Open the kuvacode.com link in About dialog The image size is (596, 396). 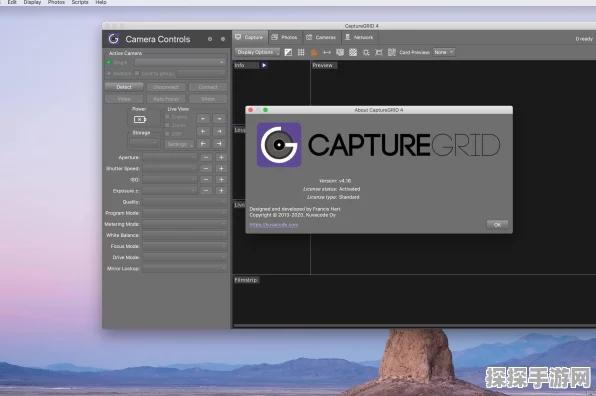tap(274, 225)
